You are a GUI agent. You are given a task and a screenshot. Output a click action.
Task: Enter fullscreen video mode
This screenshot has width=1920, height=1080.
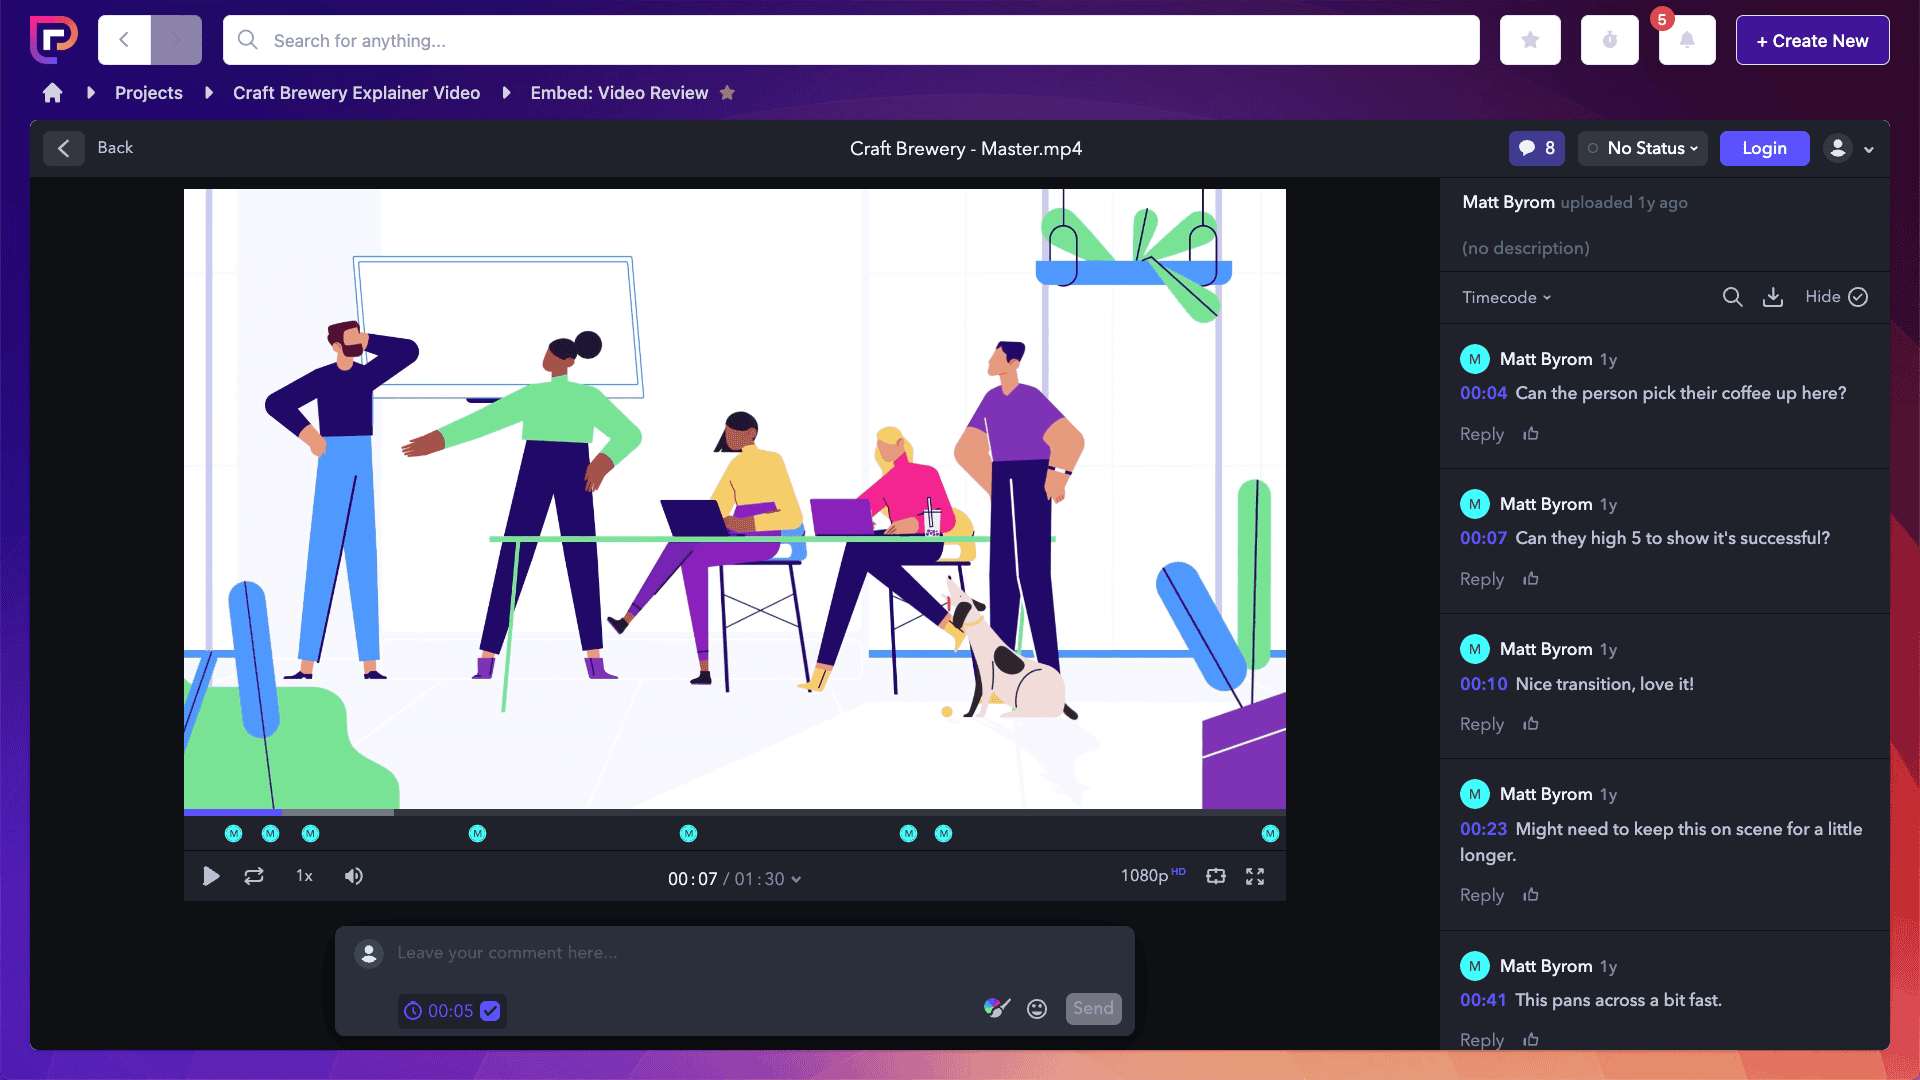pyautogui.click(x=1255, y=877)
